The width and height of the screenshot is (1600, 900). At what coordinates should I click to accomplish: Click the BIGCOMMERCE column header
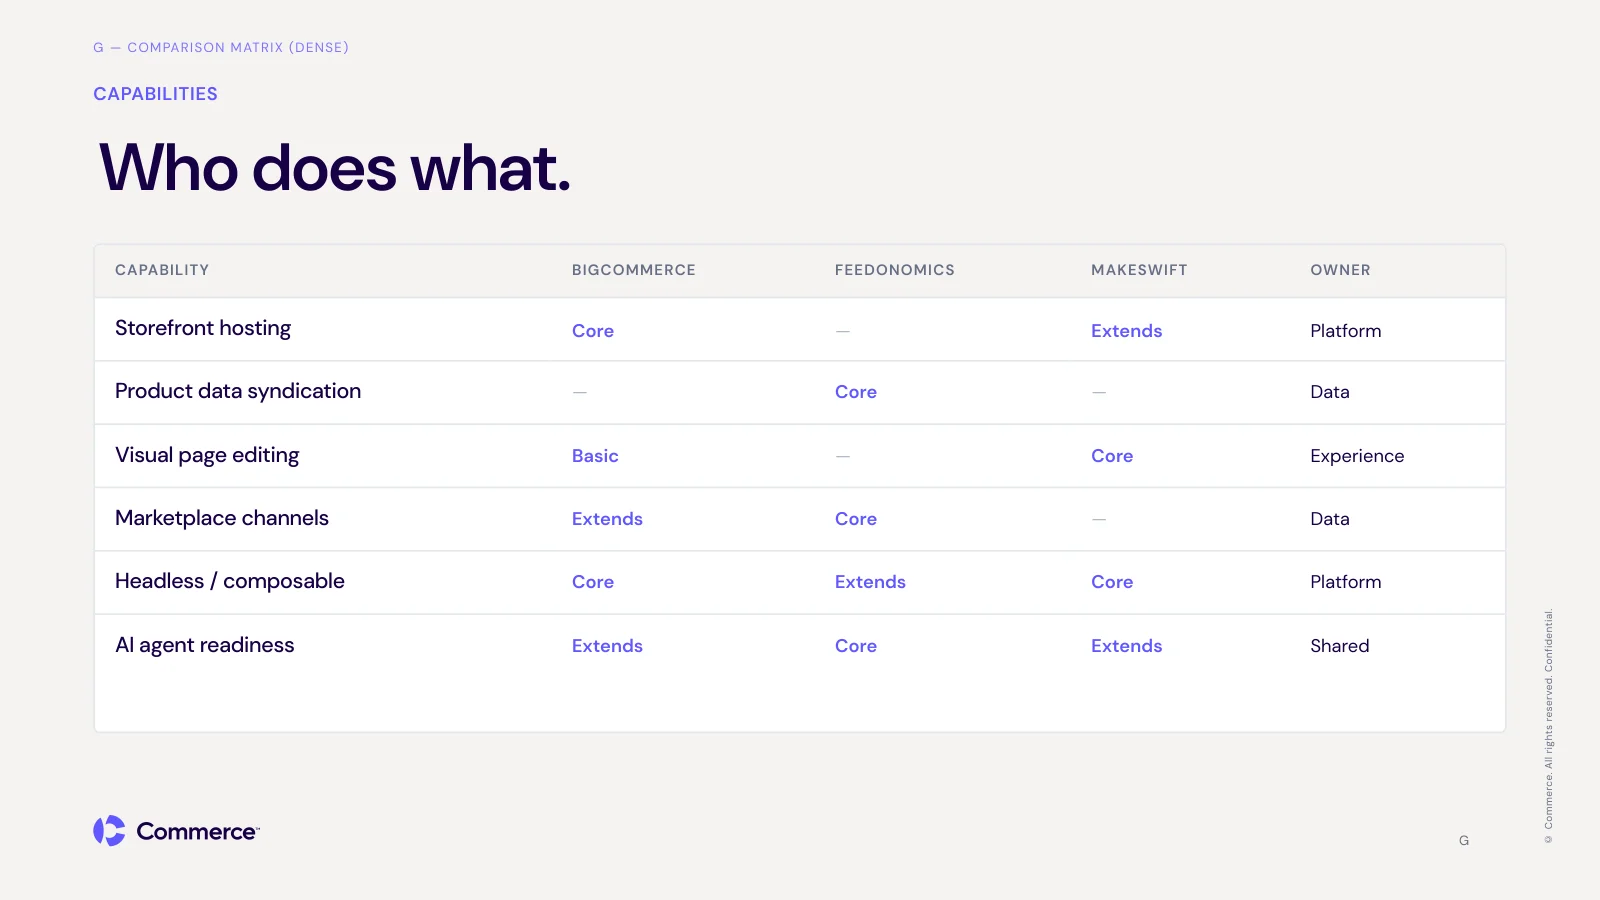(634, 270)
